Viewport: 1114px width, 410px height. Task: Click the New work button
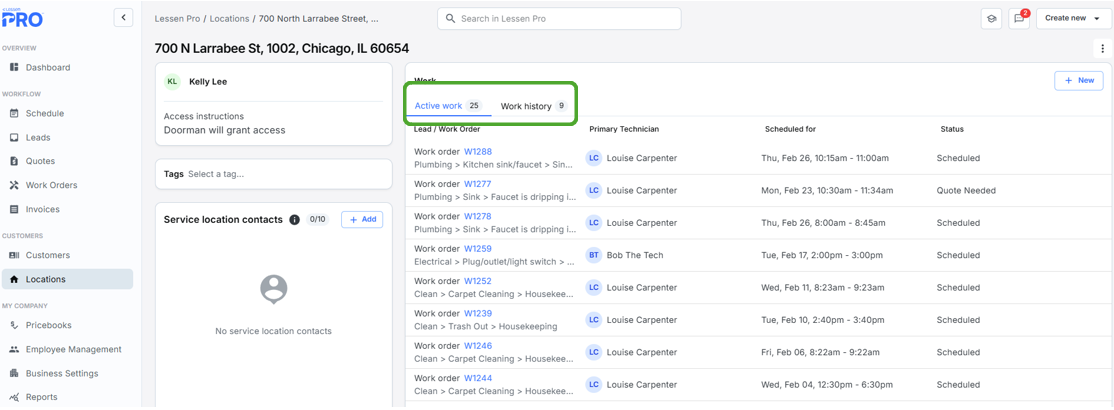pos(1078,80)
